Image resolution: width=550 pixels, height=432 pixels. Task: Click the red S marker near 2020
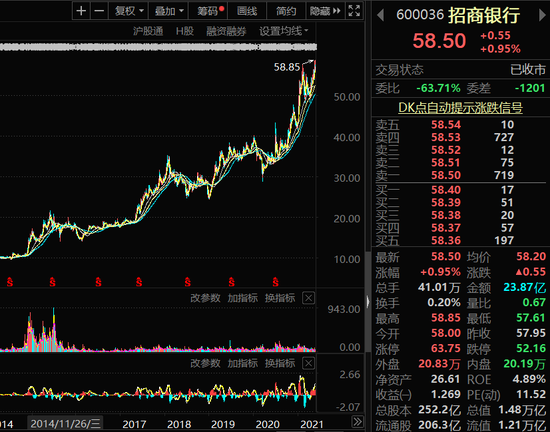click(x=275, y=282)
